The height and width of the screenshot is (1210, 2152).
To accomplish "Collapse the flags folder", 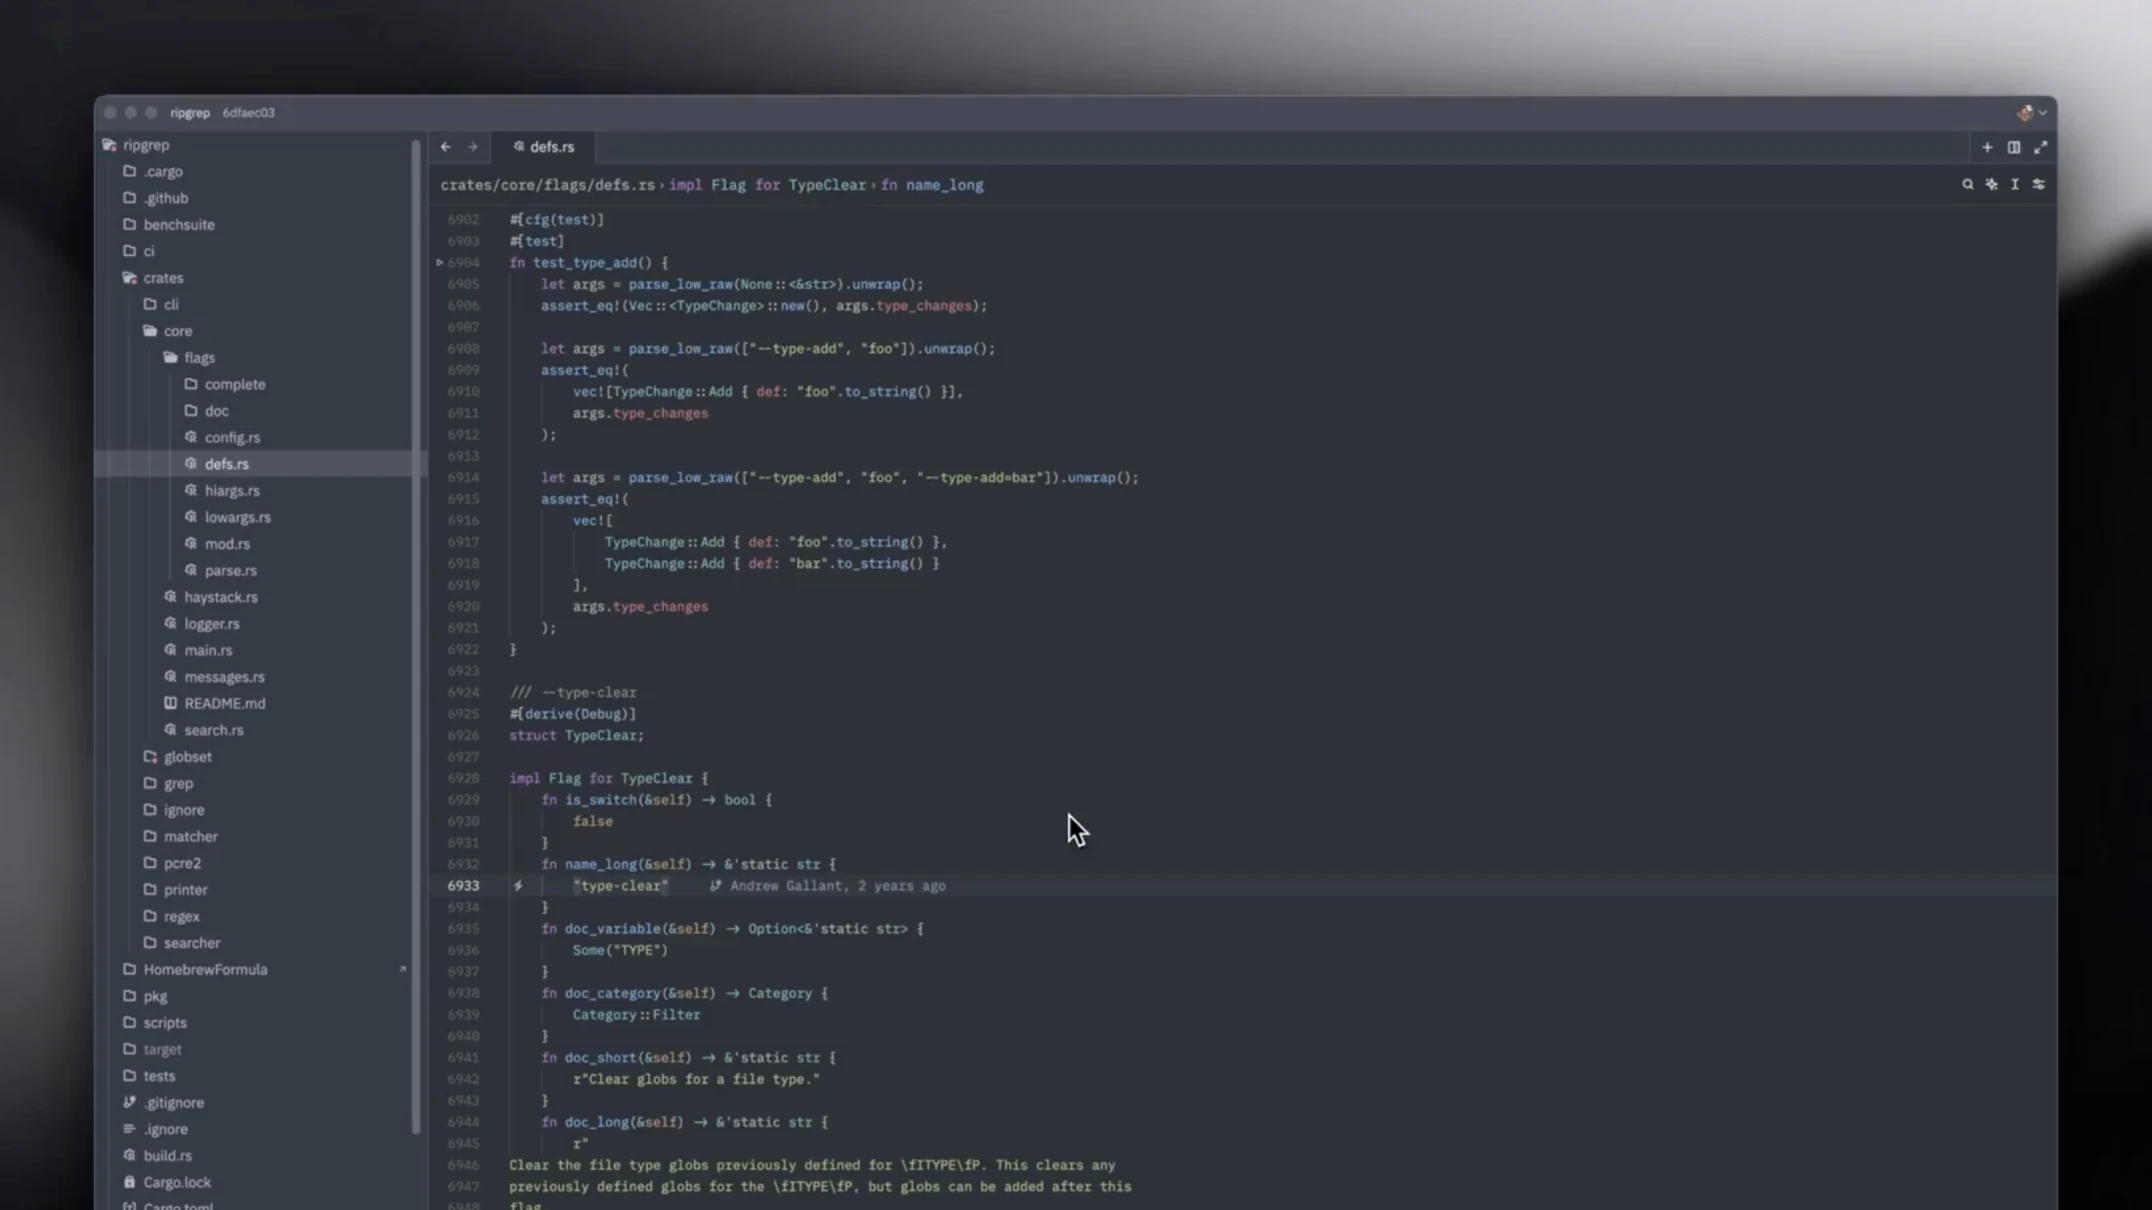I will click(198, 358).
